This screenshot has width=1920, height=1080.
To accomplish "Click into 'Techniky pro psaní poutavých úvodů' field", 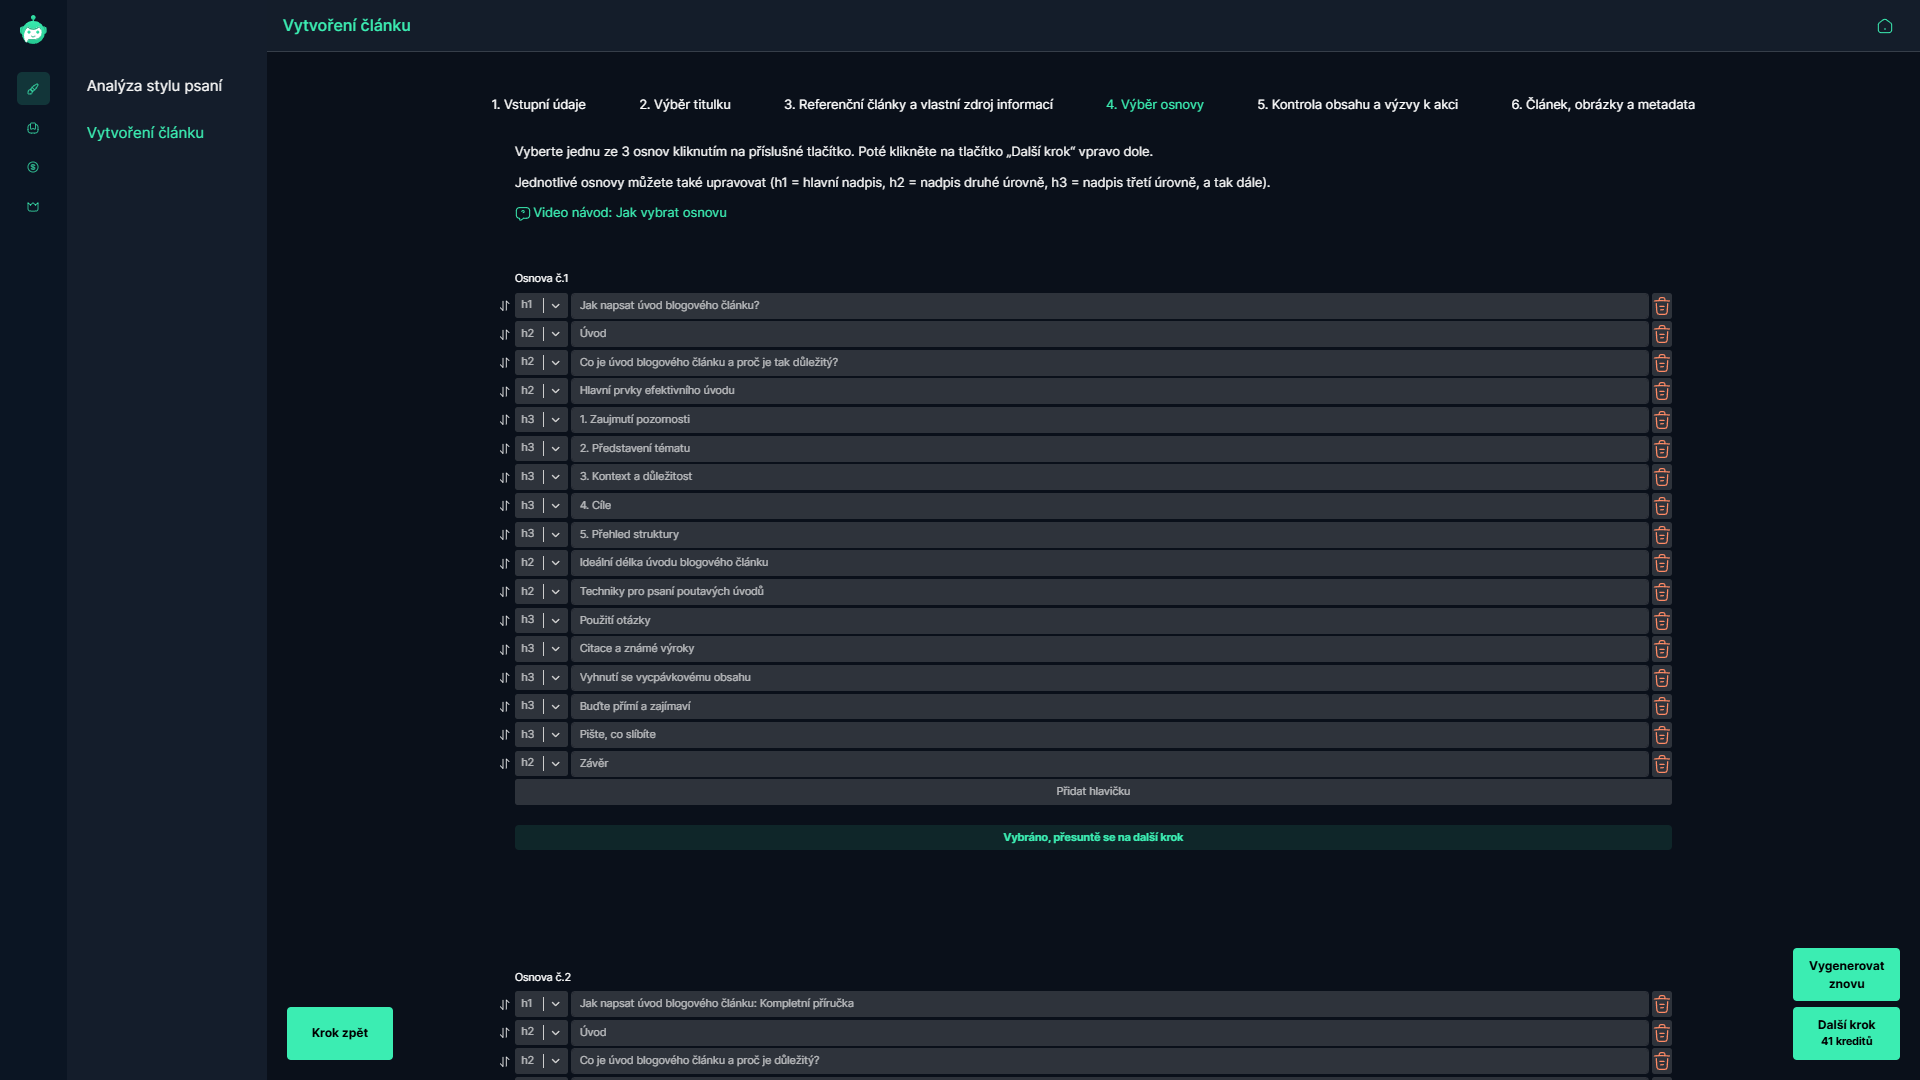I will [1109, 592].
